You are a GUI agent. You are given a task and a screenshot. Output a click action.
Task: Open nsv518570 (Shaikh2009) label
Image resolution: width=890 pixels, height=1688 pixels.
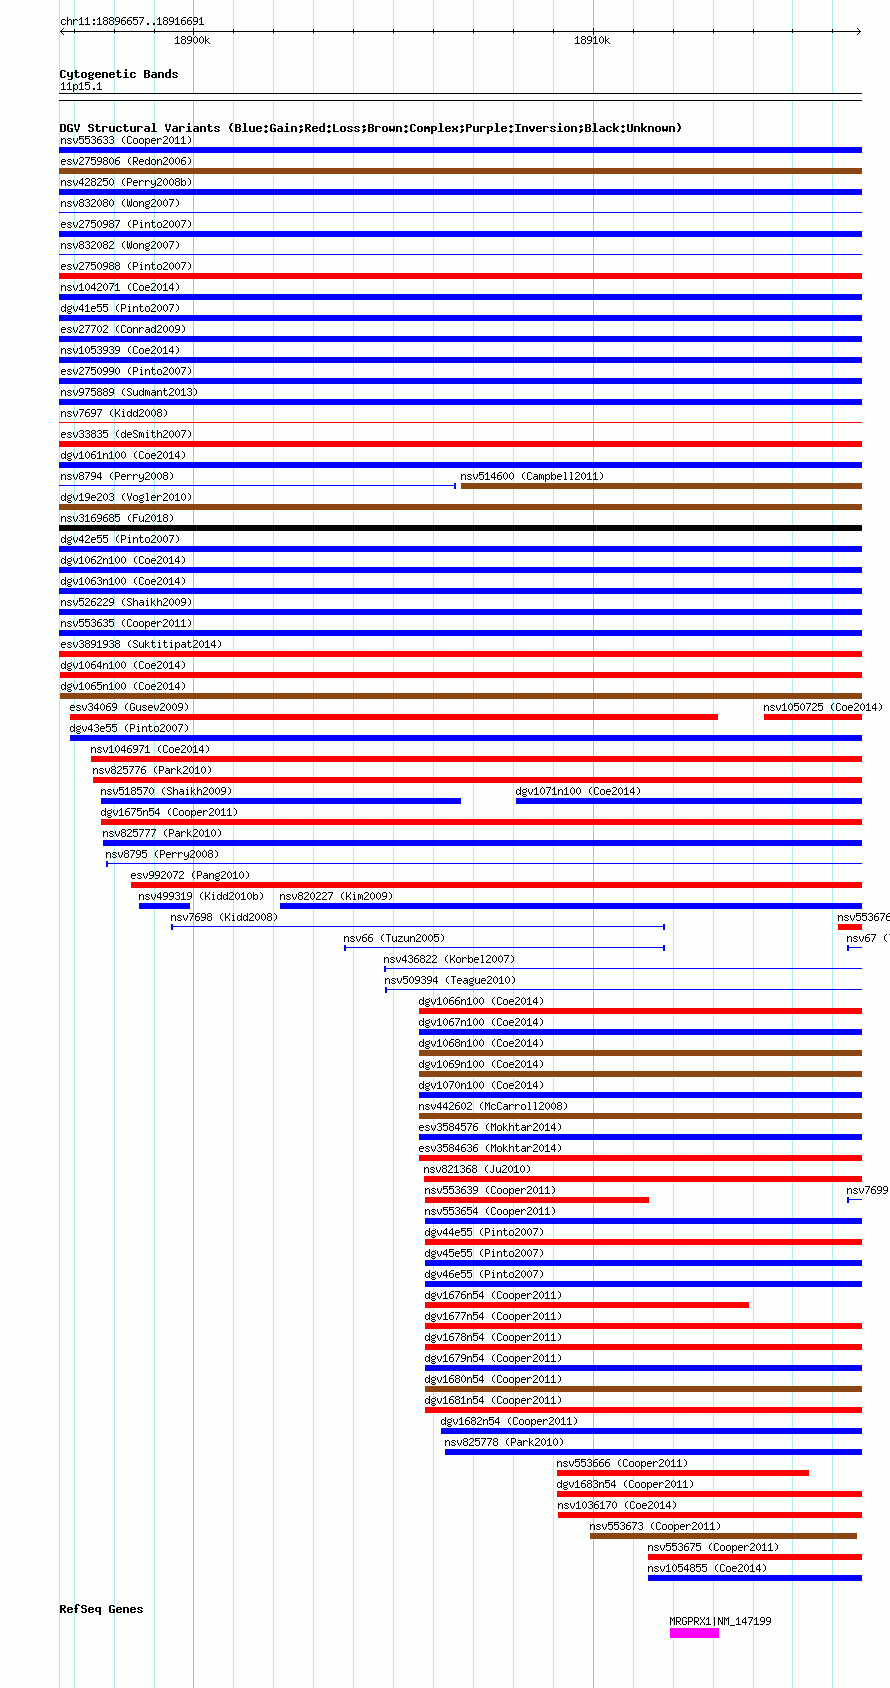click(x=166, y=791)
